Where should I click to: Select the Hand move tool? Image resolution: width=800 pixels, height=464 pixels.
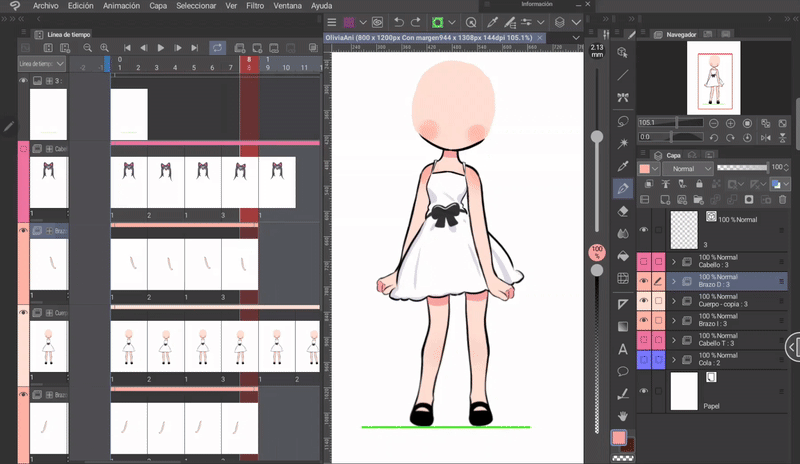pyautogui.click(x=623, y=415)
